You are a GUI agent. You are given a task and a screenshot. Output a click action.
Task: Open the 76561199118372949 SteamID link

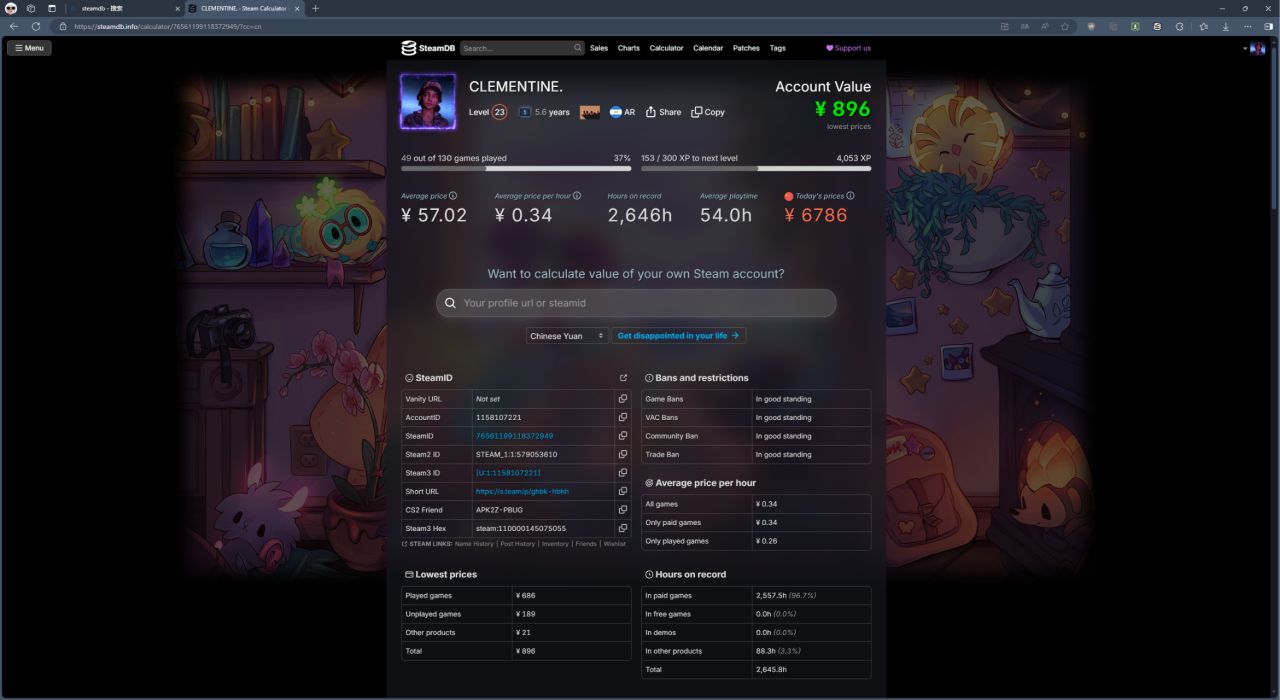(514, 436)
